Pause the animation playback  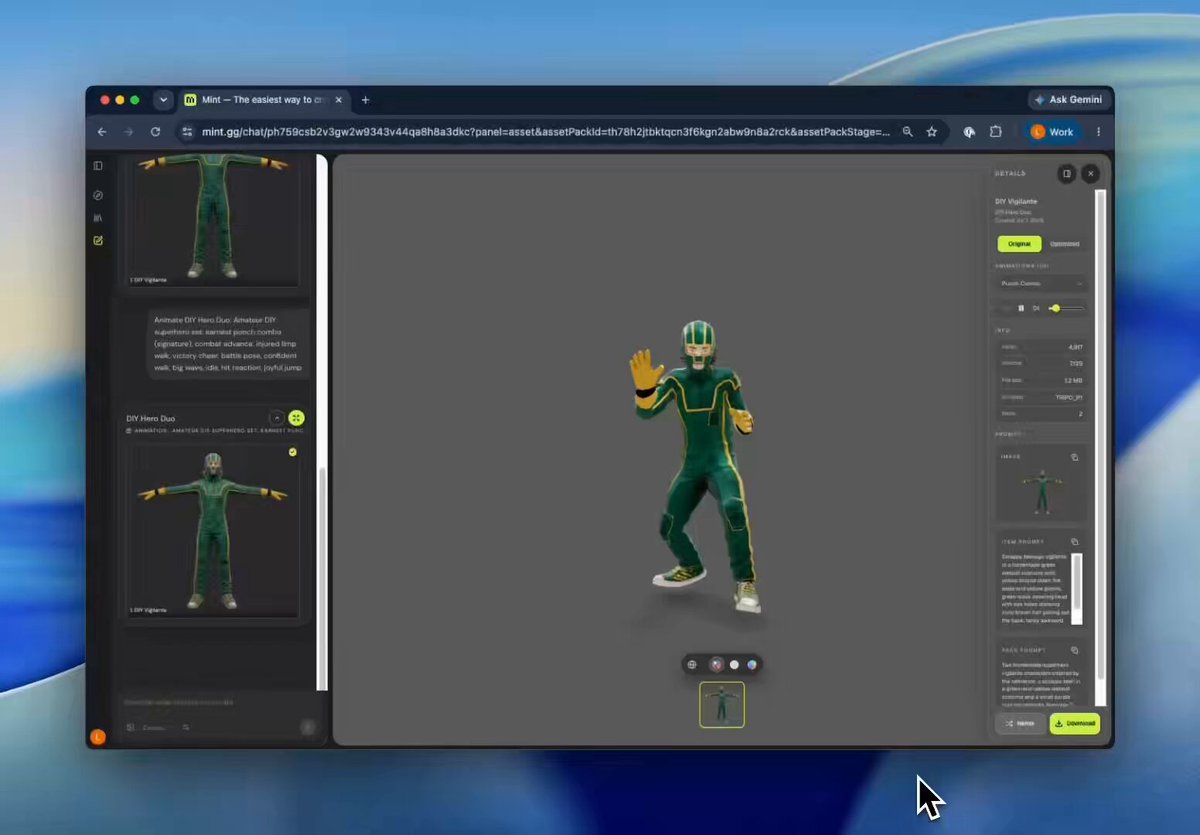click(1021, 308)
